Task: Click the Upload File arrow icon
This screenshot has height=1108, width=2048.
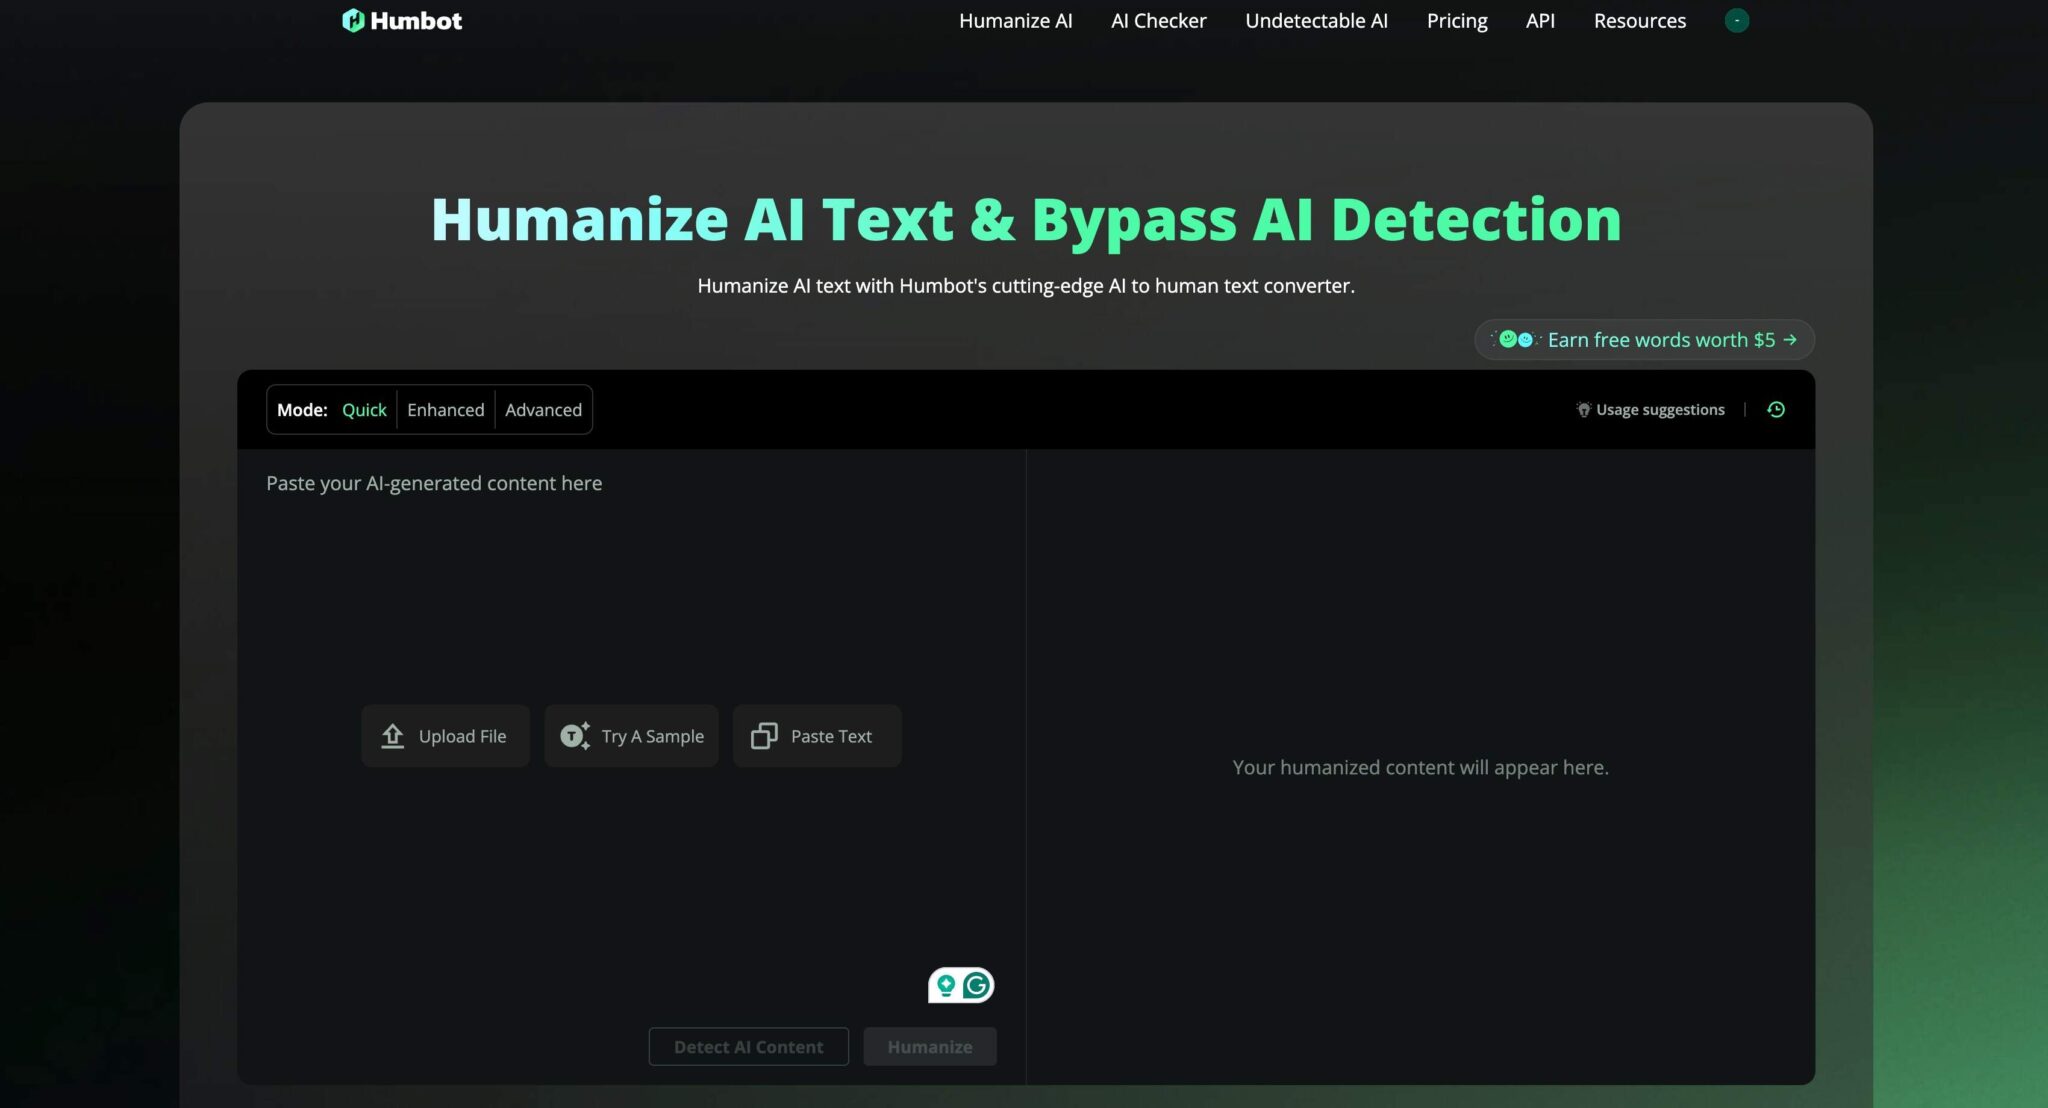Action: pos(392,735)
